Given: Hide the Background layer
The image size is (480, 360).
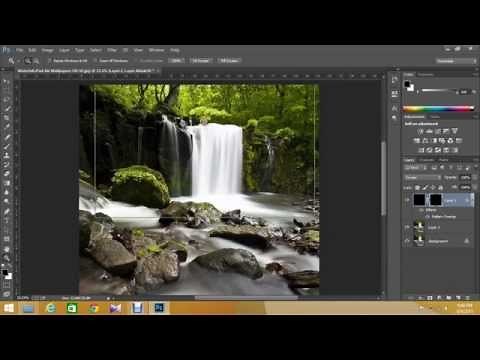Looking at the screenshot, I should pyautogui.click(x=407, y=241).
